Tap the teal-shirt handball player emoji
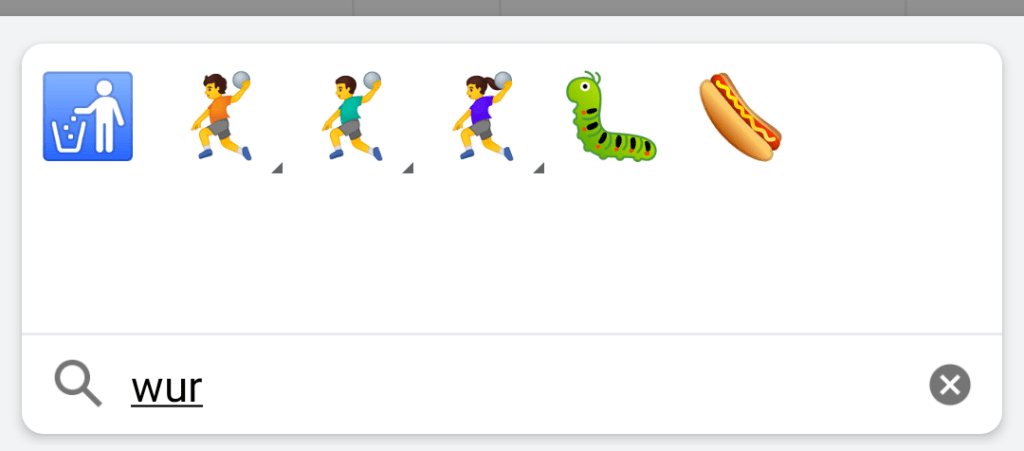Viewport: 1024px width, 451px height. tap(351, 116)
